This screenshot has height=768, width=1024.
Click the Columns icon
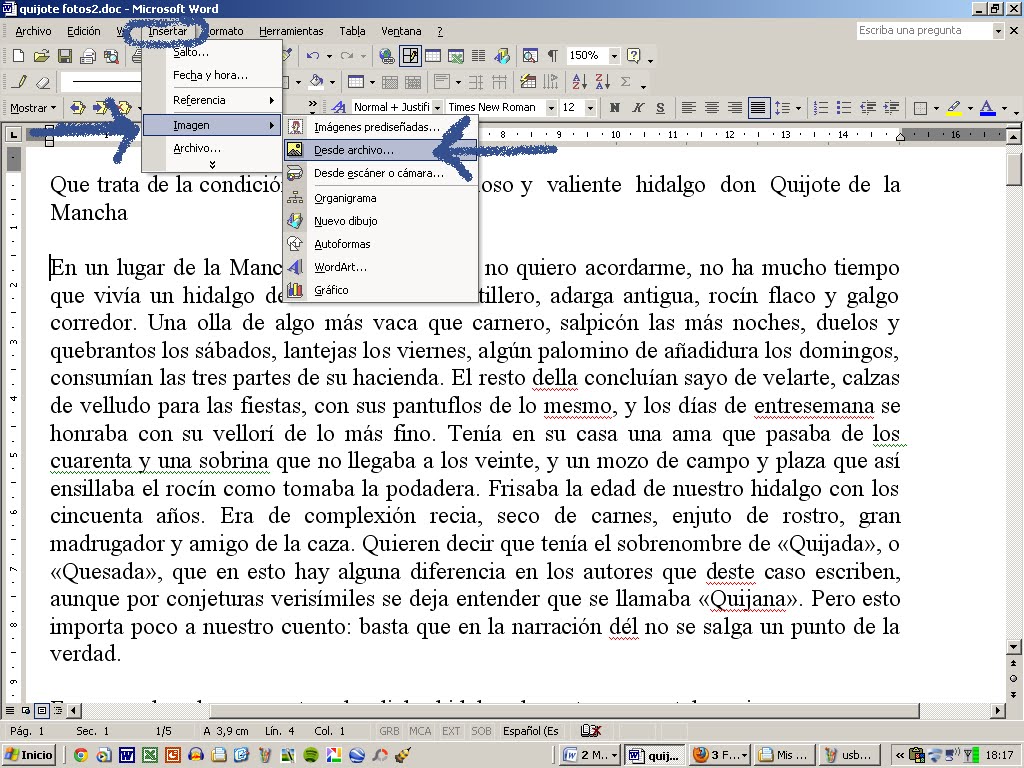point(478,56)
